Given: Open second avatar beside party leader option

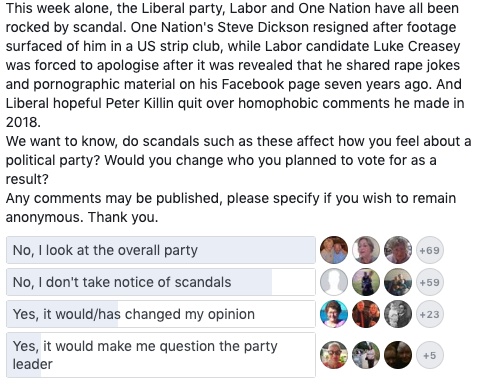Looking at the screenshot, I should pos(366,355).
